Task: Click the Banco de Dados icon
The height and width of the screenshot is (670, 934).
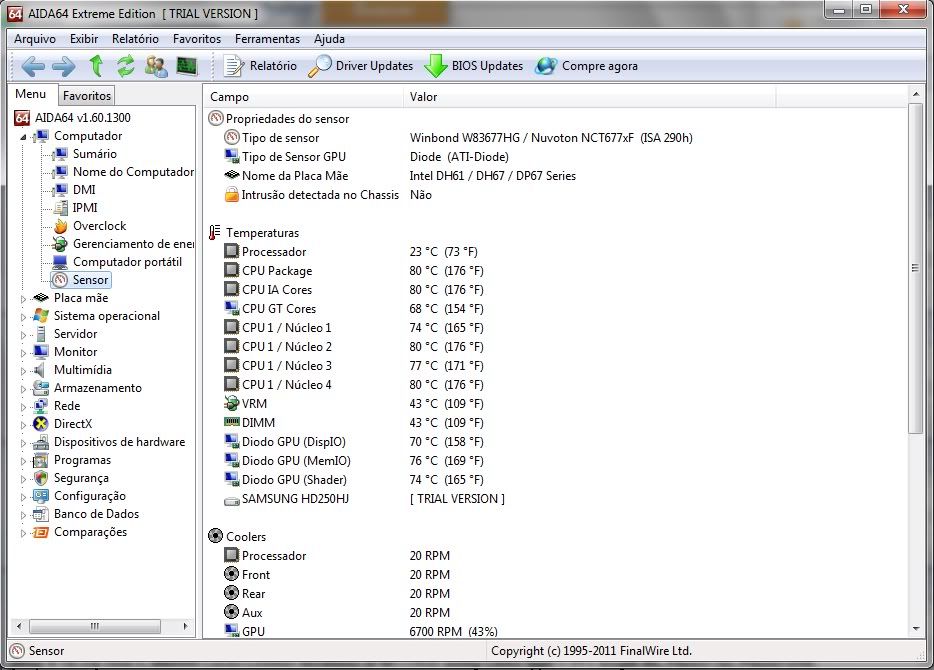Action: tap(41, 513)
